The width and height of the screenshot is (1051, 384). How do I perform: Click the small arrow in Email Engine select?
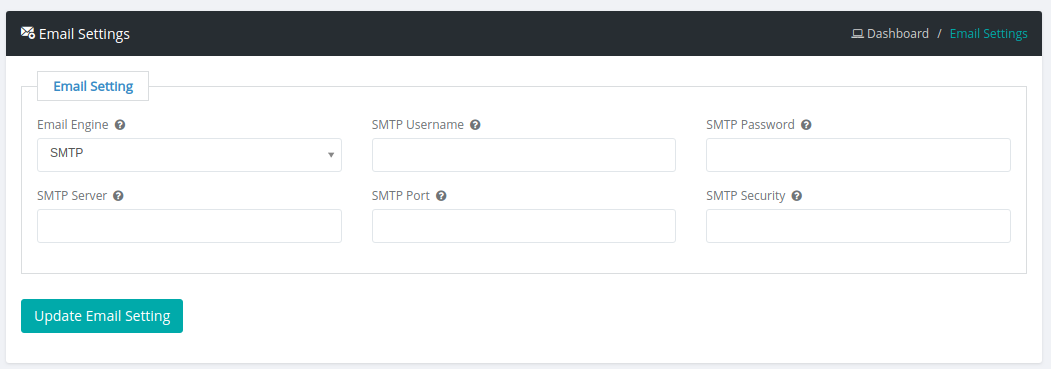click(x=330, y=155)
